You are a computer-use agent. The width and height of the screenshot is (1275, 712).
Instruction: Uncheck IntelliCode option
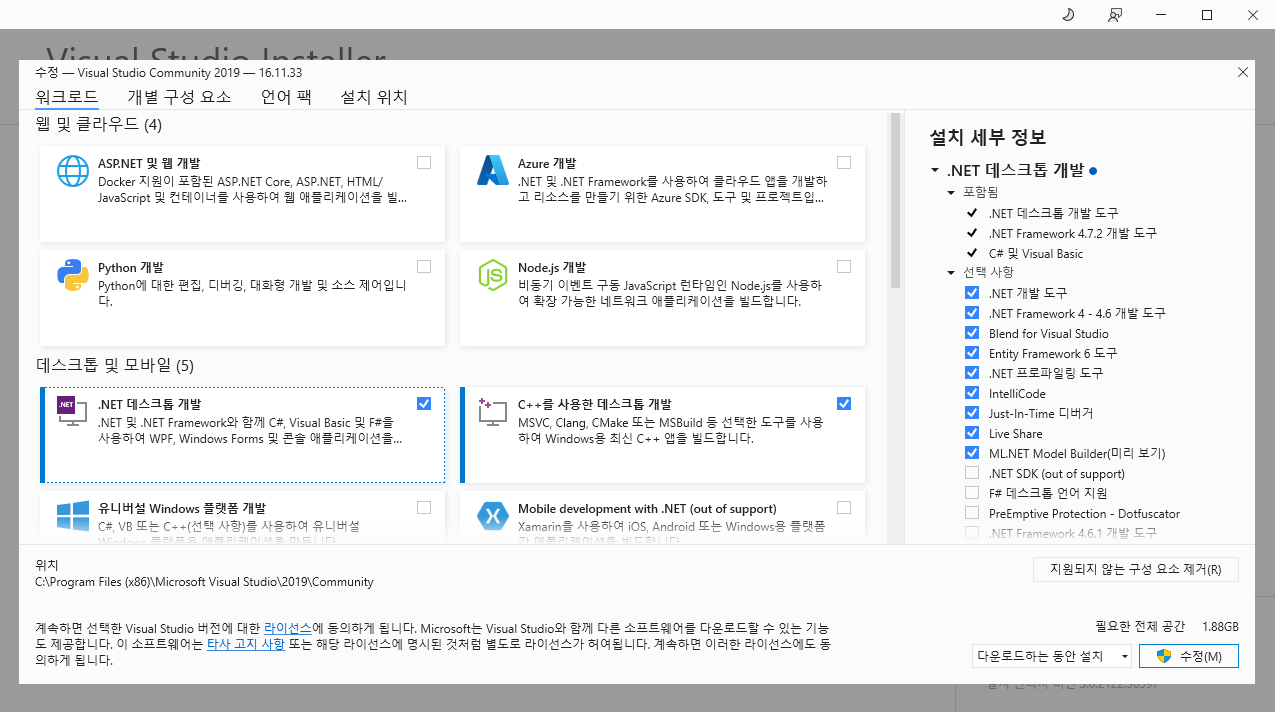point(972,393)
